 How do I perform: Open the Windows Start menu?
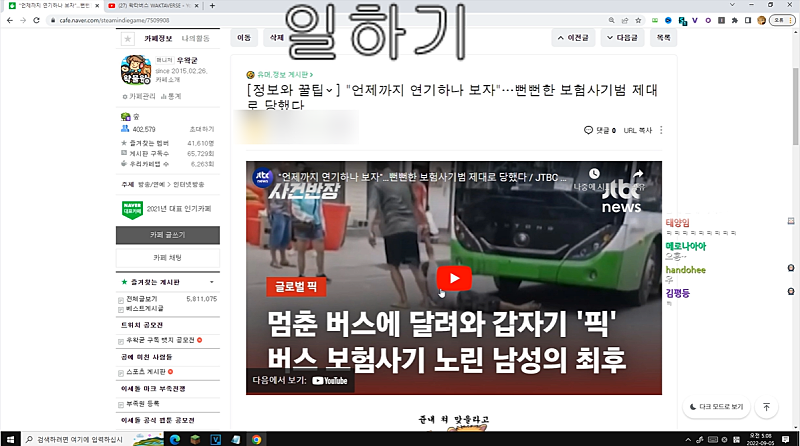(x=10, y=439)
